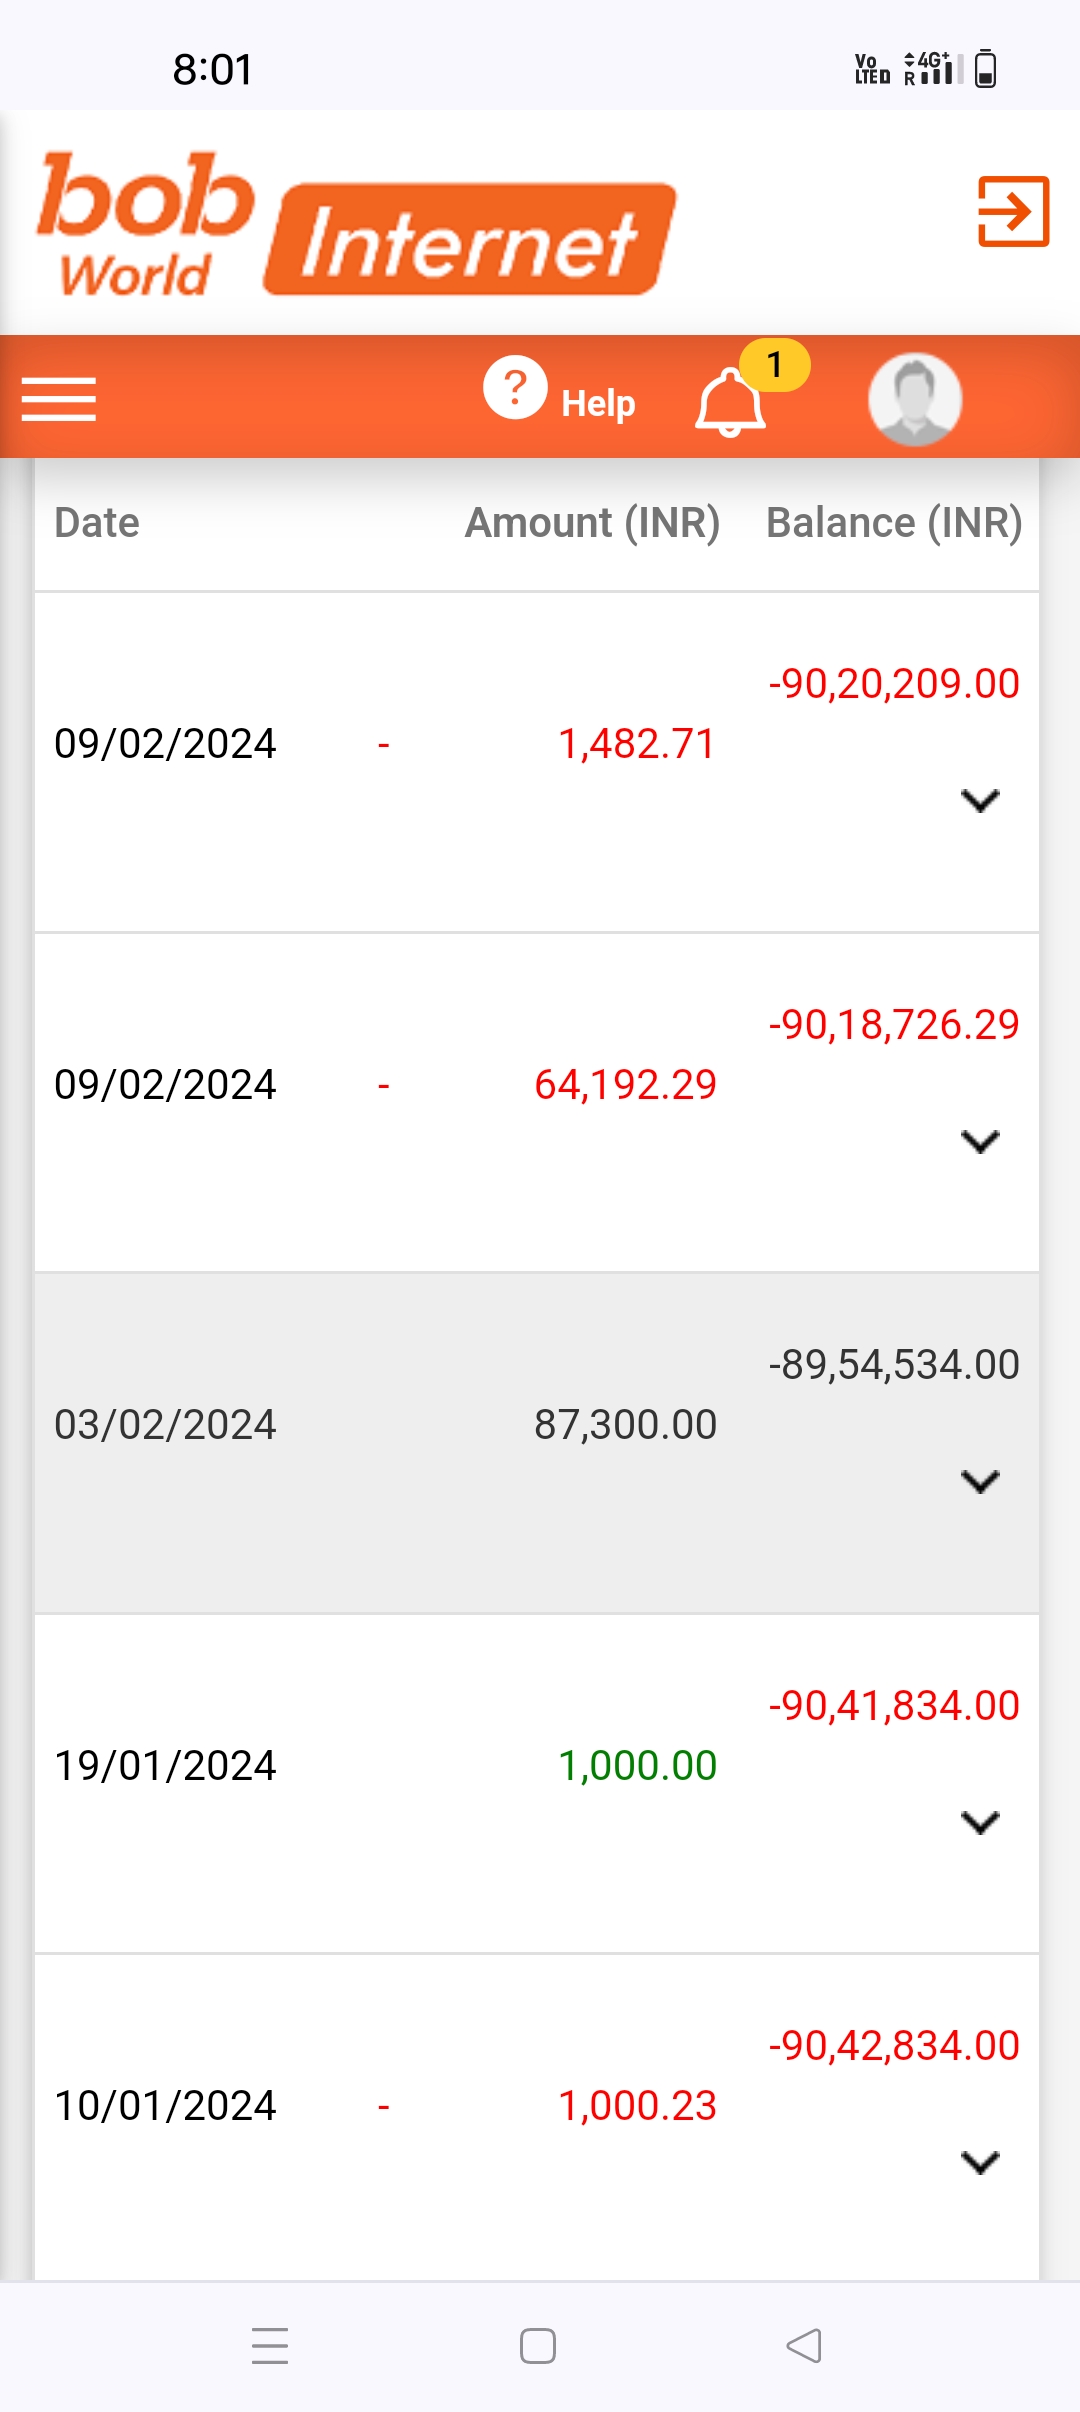Image resolution: width=1080 pixels, height=2412 pixels.
Task: Tap the Android home button
Action: pyautogui.click(x=538, y=2346)
